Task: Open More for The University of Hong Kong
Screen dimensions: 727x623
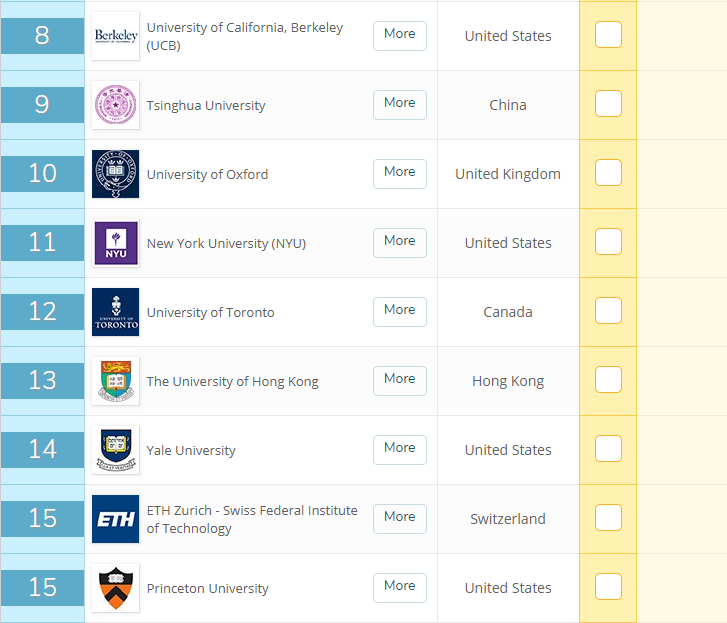Action: pyautogui.click(x=400, y=379)
